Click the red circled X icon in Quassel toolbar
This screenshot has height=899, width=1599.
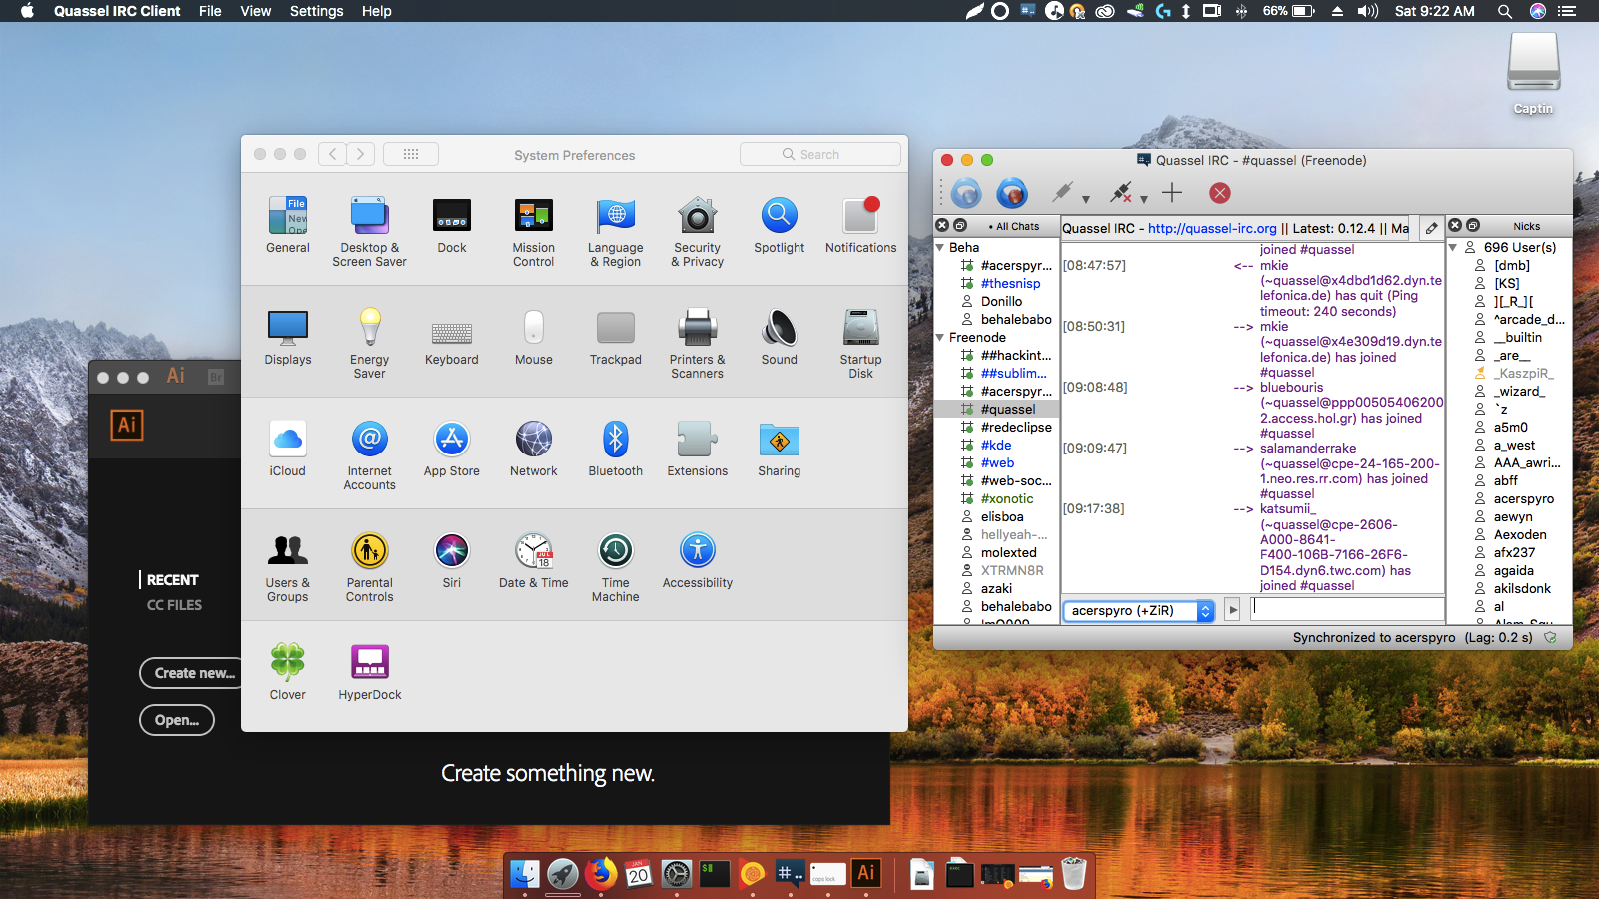click(1220, 193)
